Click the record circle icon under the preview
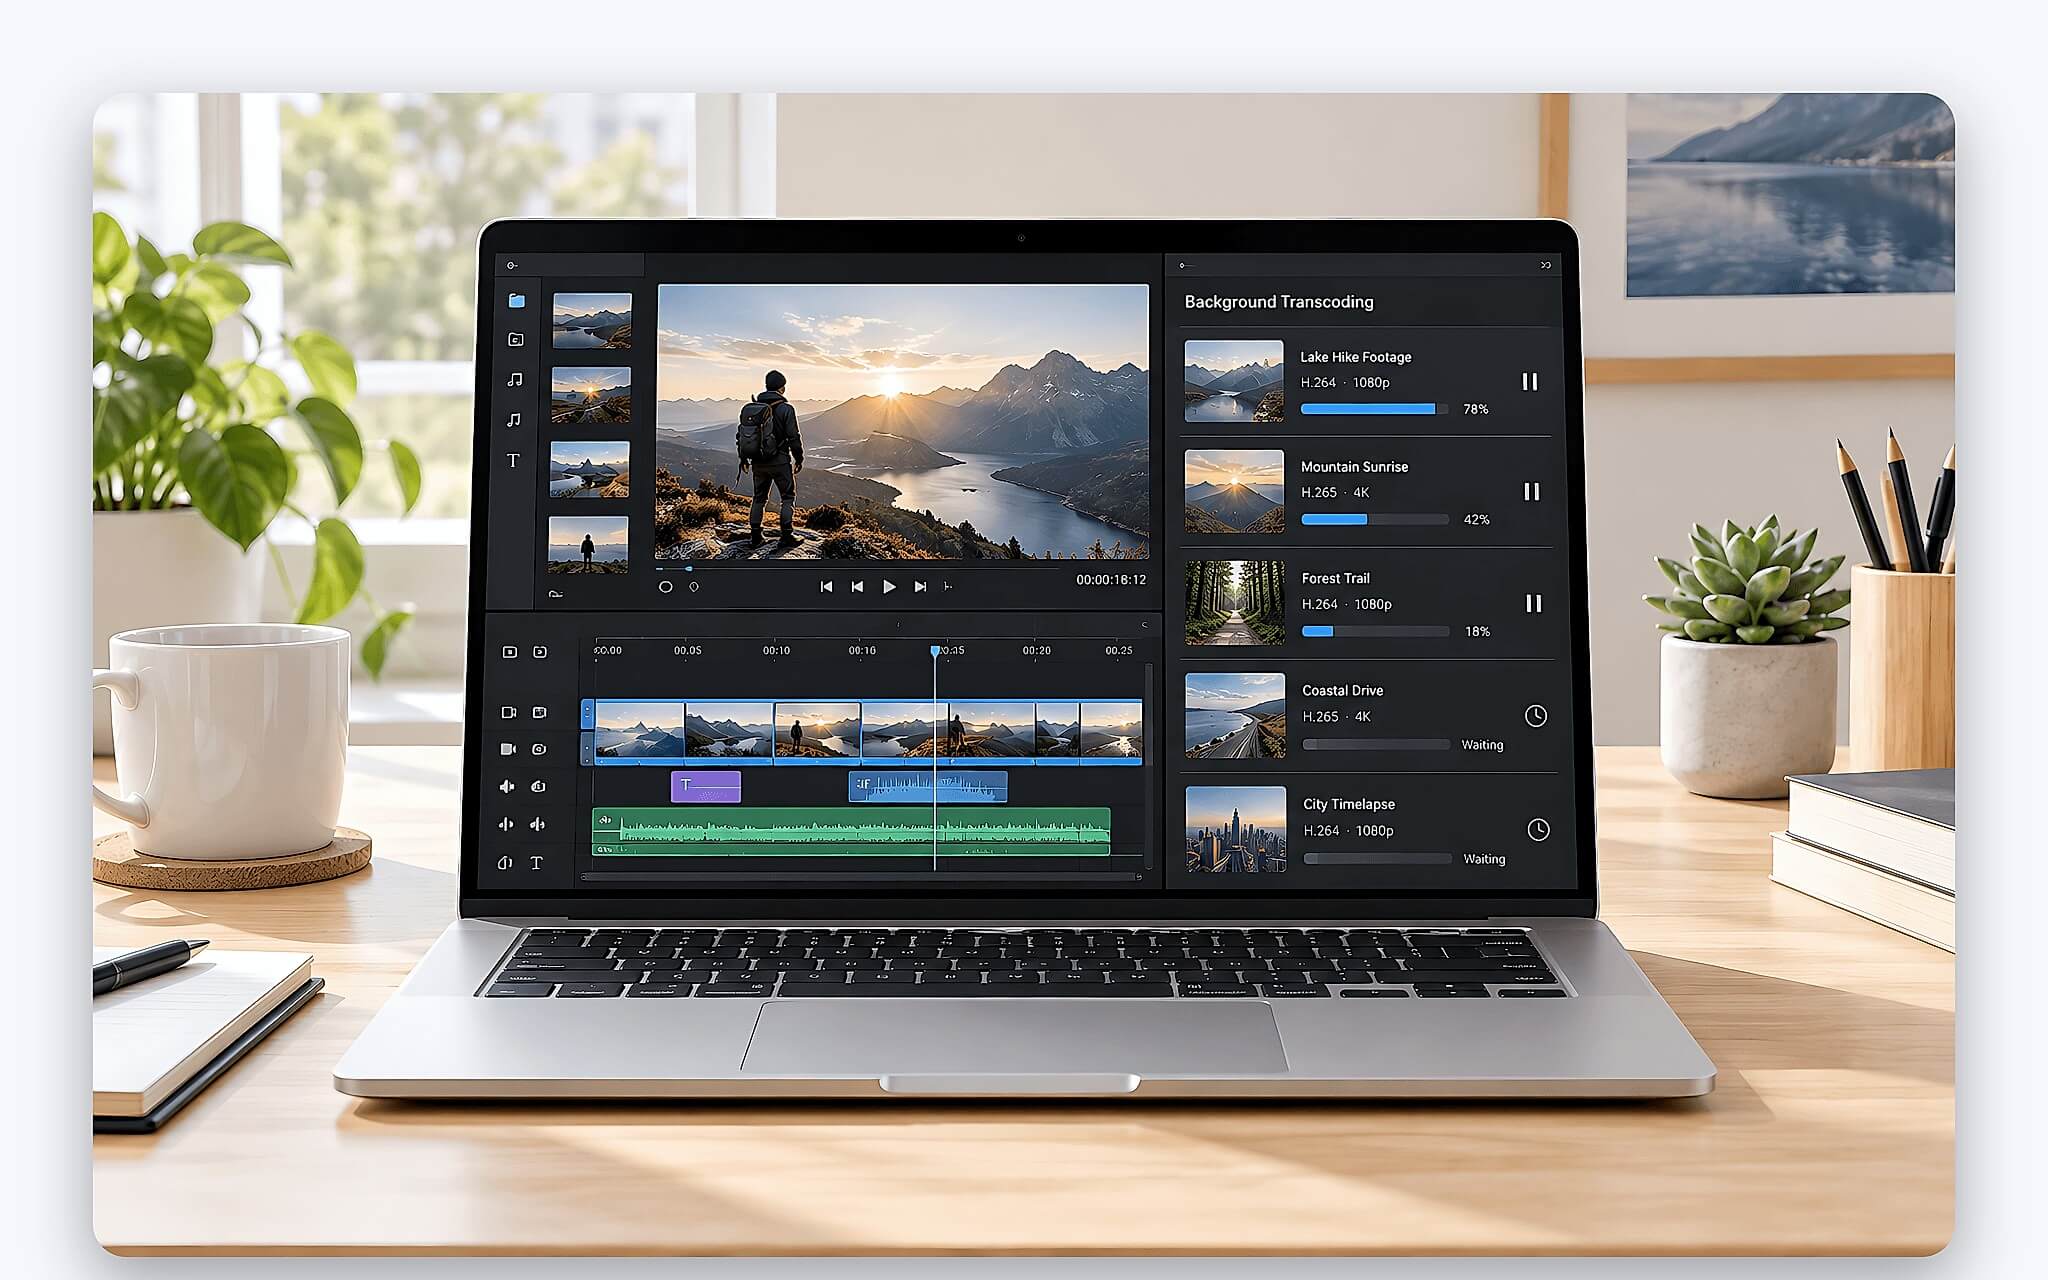 (665, 587)
